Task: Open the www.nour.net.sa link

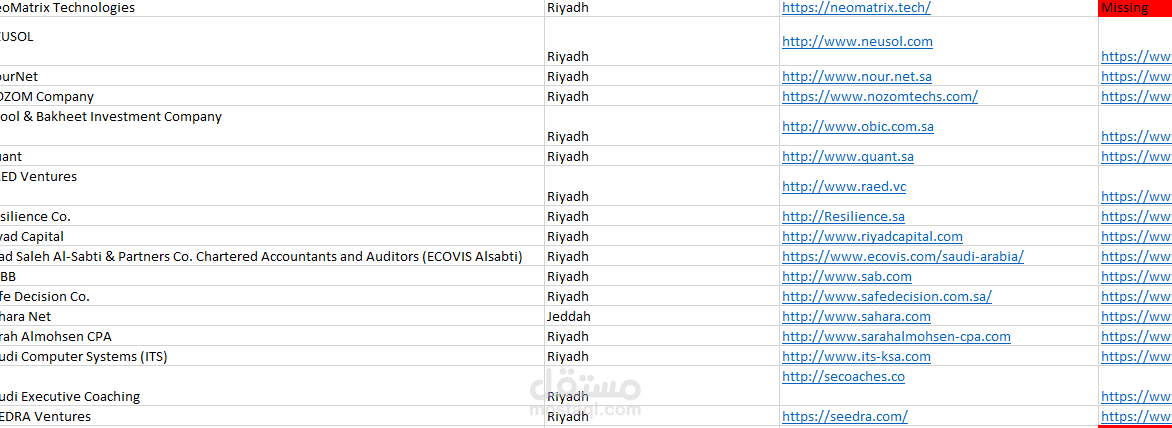Action: [857, 76]
